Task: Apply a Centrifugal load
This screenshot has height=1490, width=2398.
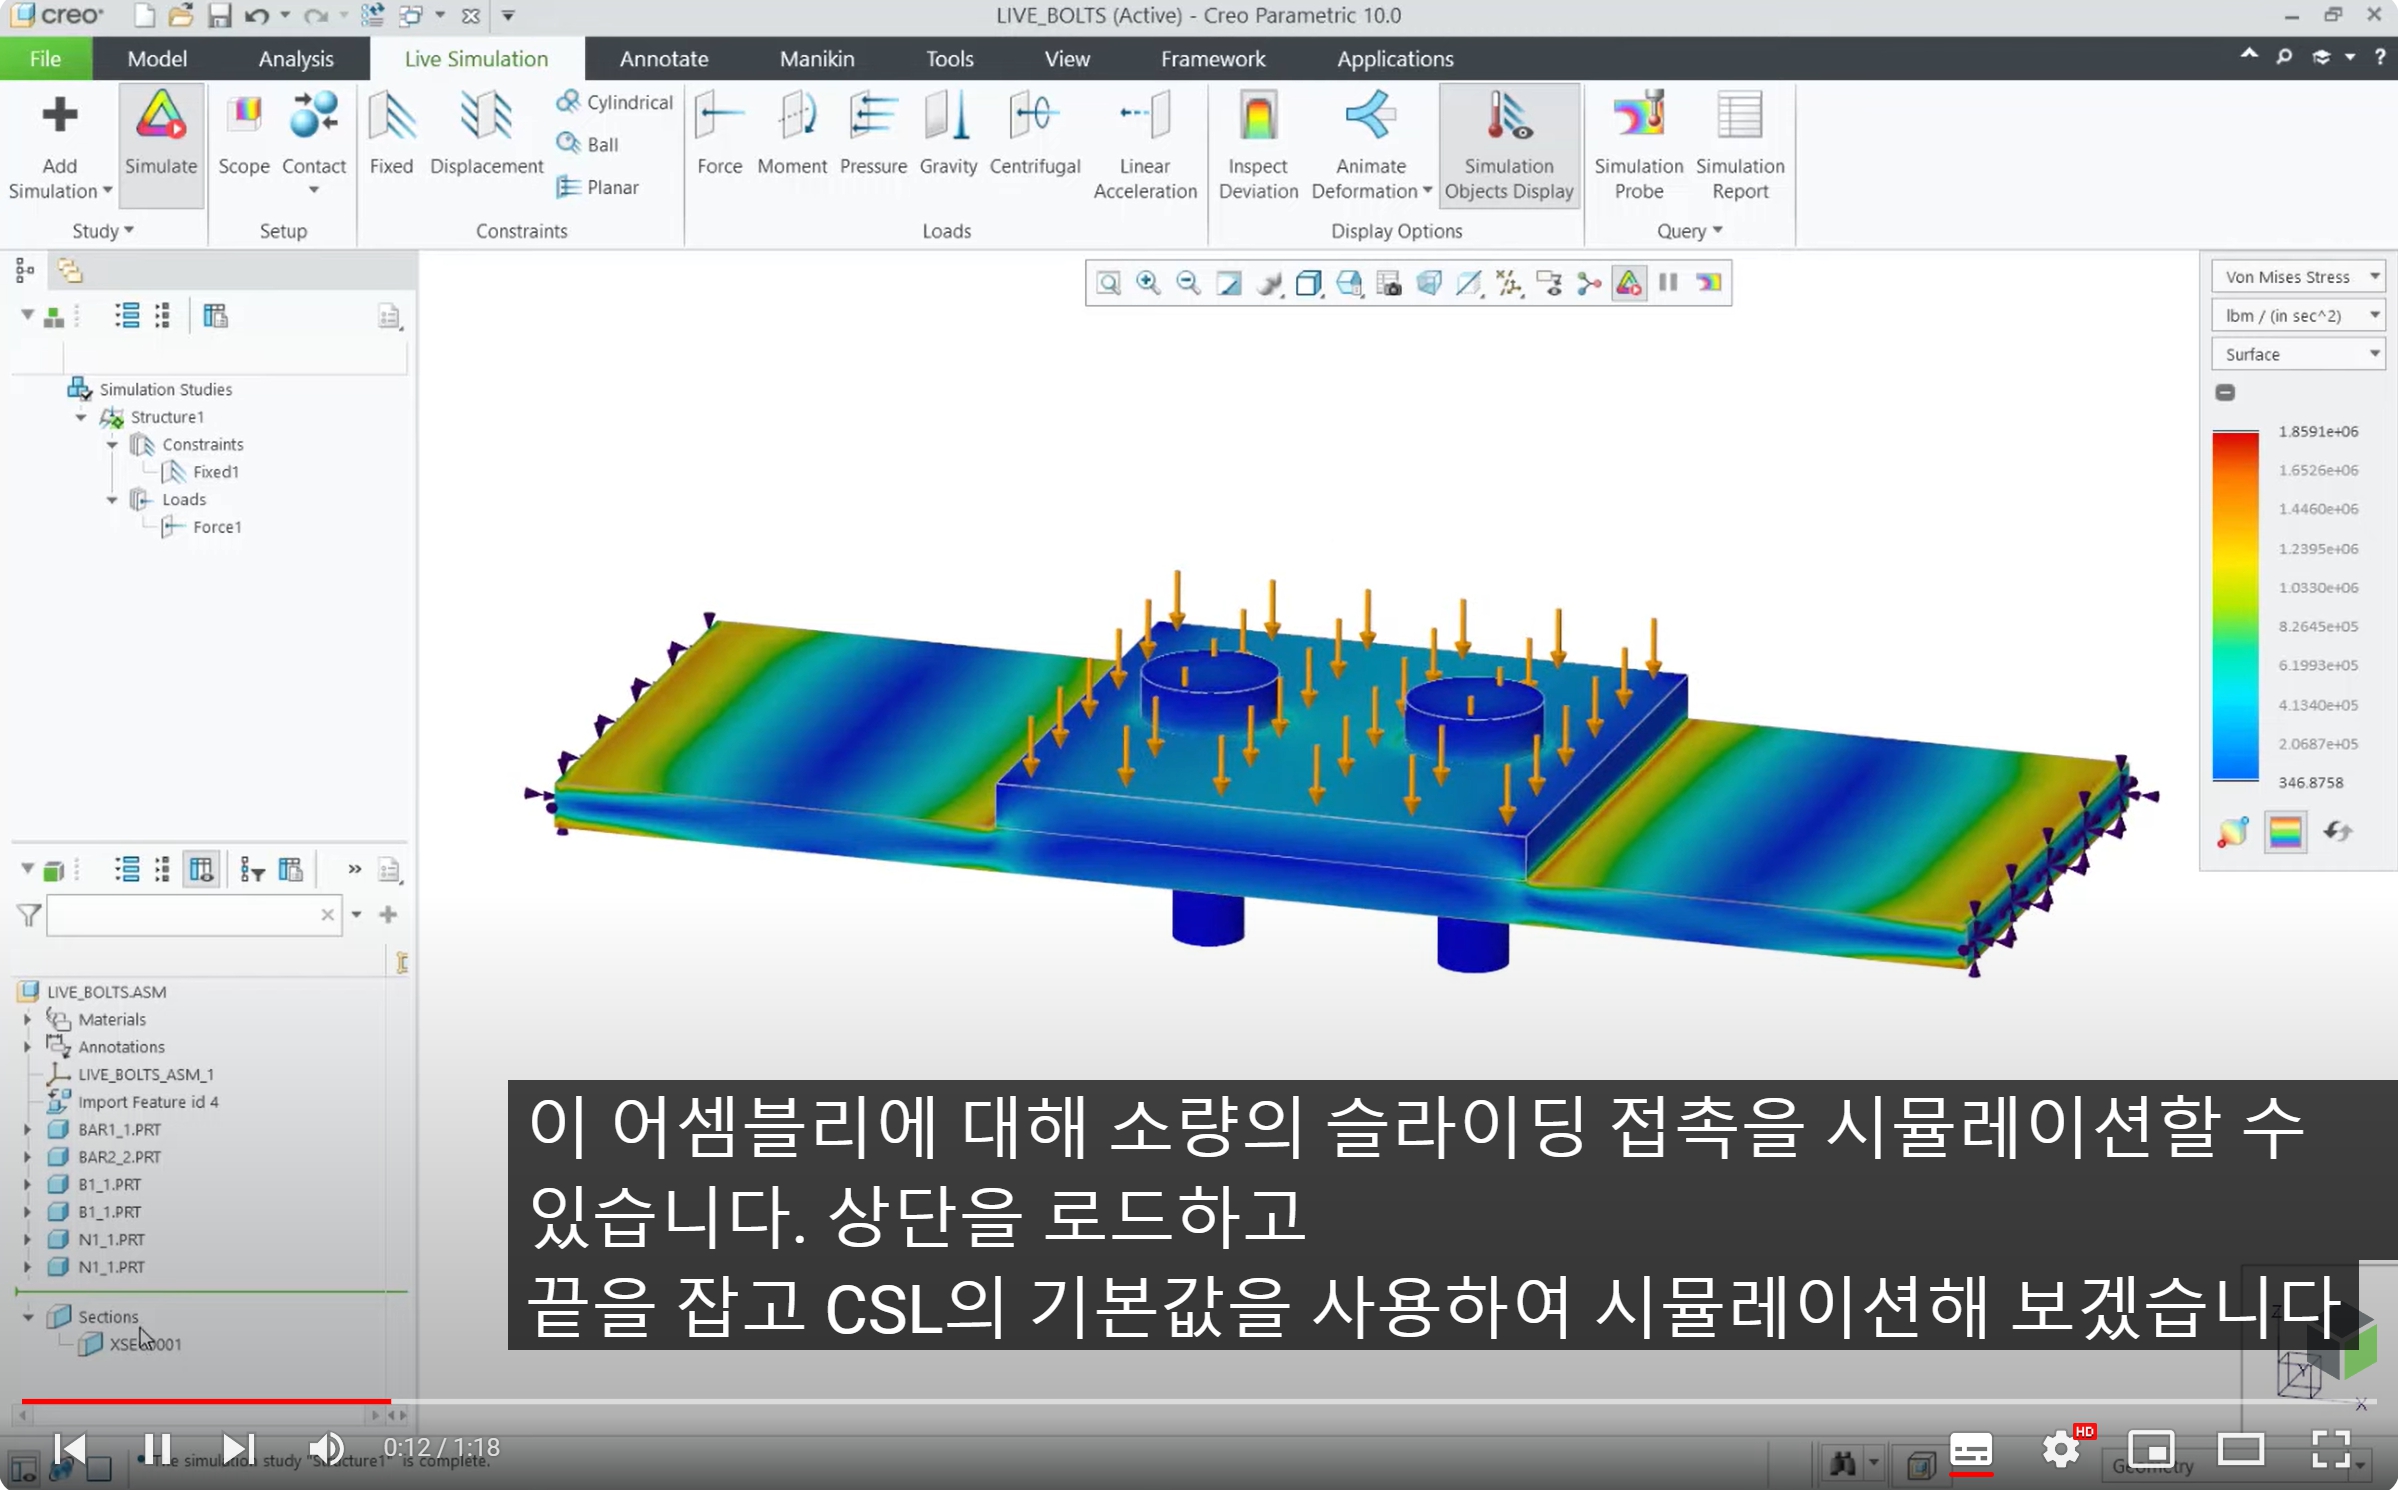Action: point(1035,135)
